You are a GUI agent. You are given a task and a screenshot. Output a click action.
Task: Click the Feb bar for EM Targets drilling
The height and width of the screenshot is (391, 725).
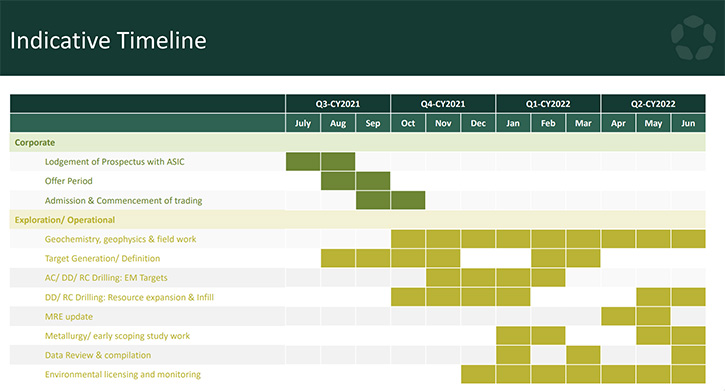[548, 278]
